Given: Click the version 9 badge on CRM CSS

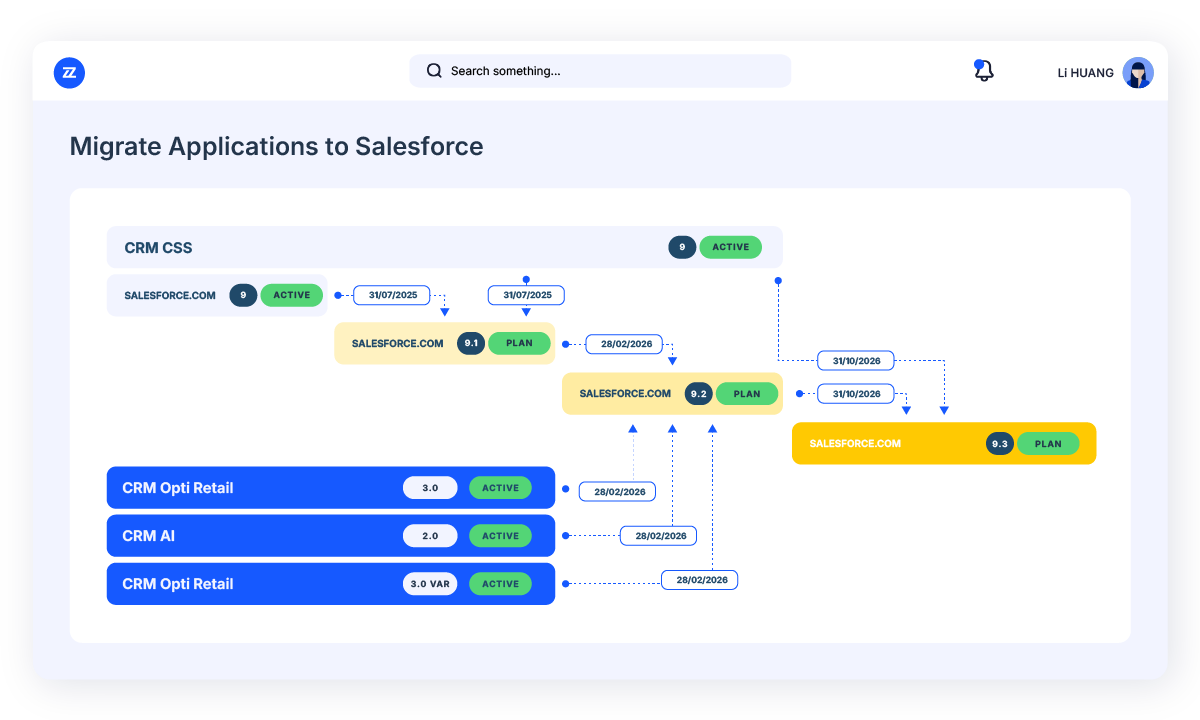Looking at the screenshot, I should coord(682,247).
